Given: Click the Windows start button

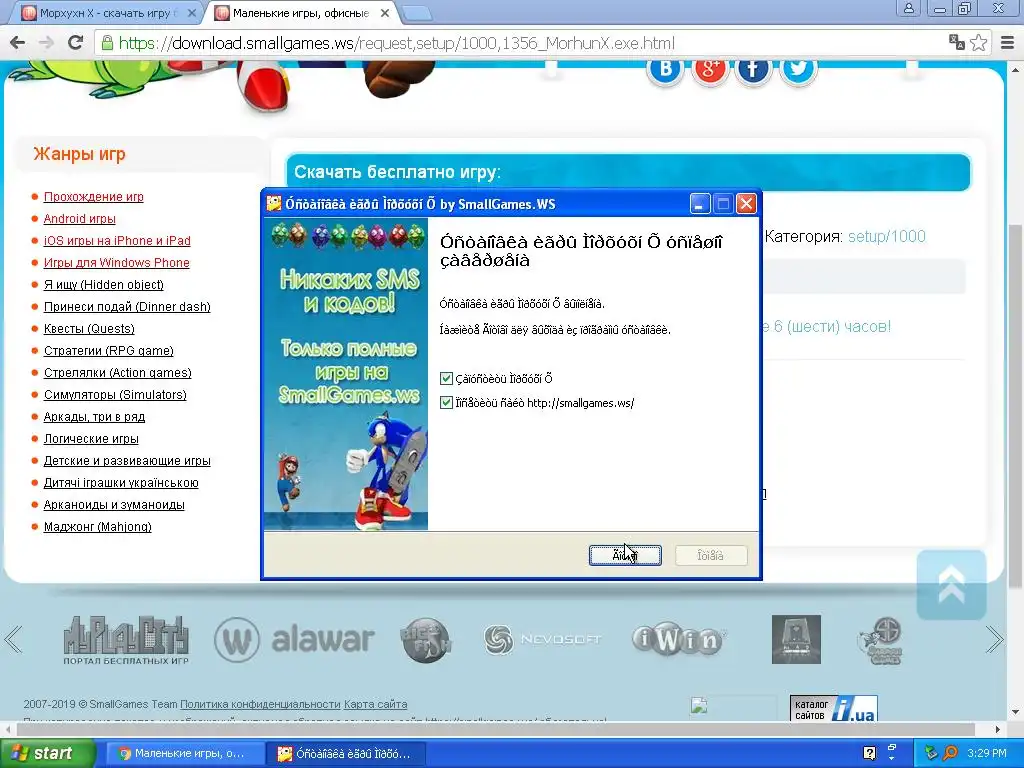Looking at the screenshot, I should (47, 753).
